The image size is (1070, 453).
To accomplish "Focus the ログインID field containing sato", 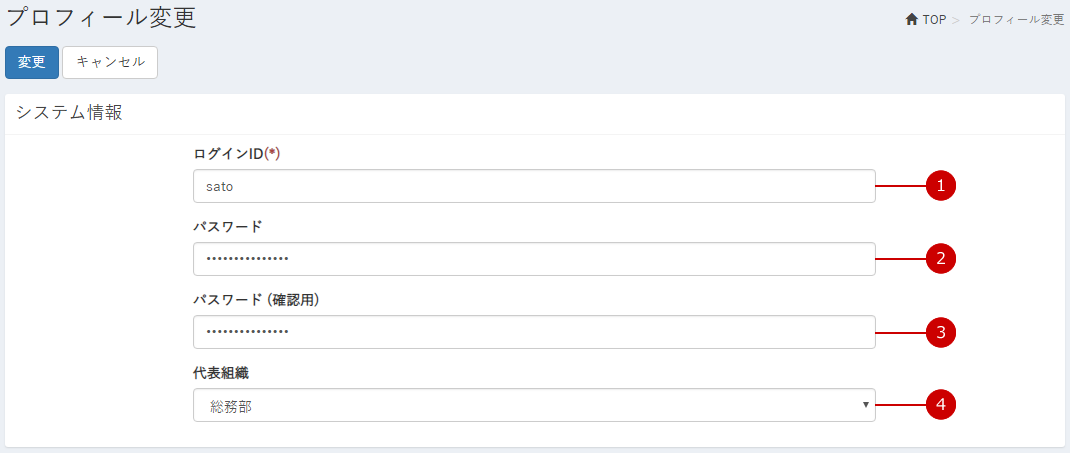I will [x=534, y=186].
